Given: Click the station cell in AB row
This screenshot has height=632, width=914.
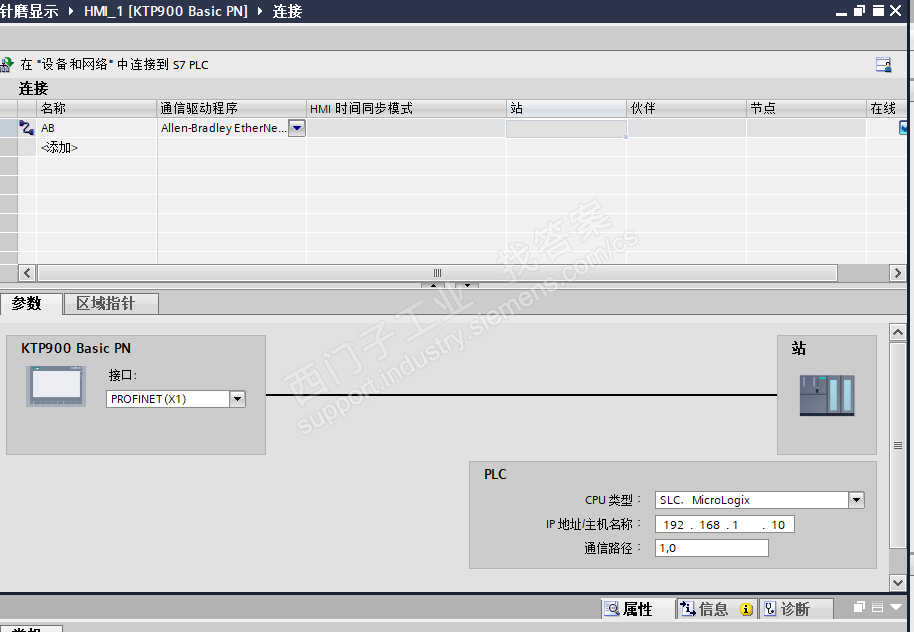Looking at the screenshot, I should tap(567, 128).
